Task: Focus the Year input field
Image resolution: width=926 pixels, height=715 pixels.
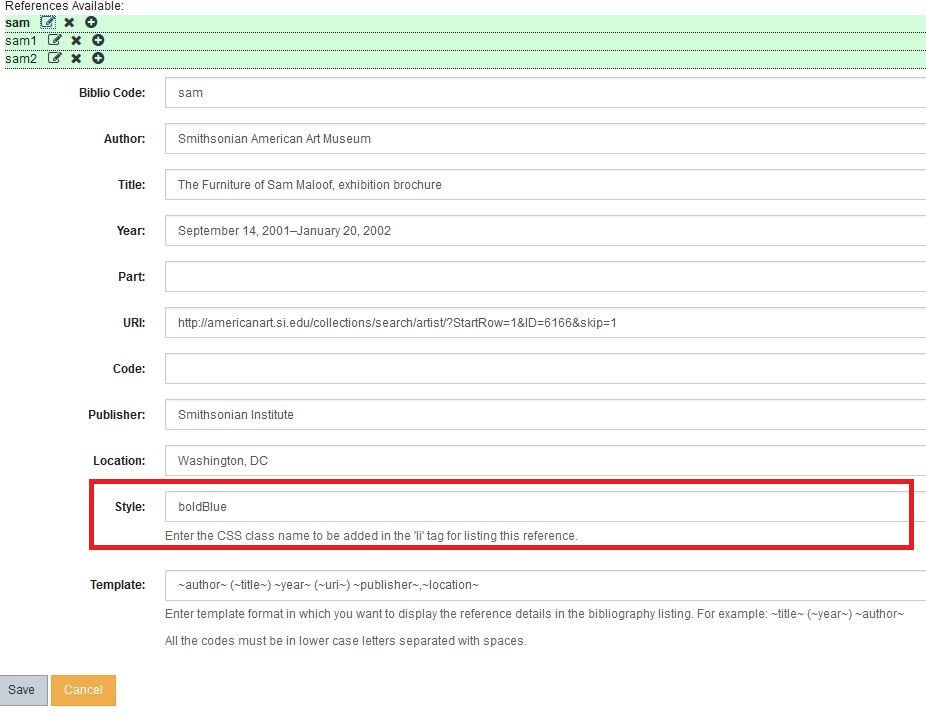Action: (x=545, y=231)
